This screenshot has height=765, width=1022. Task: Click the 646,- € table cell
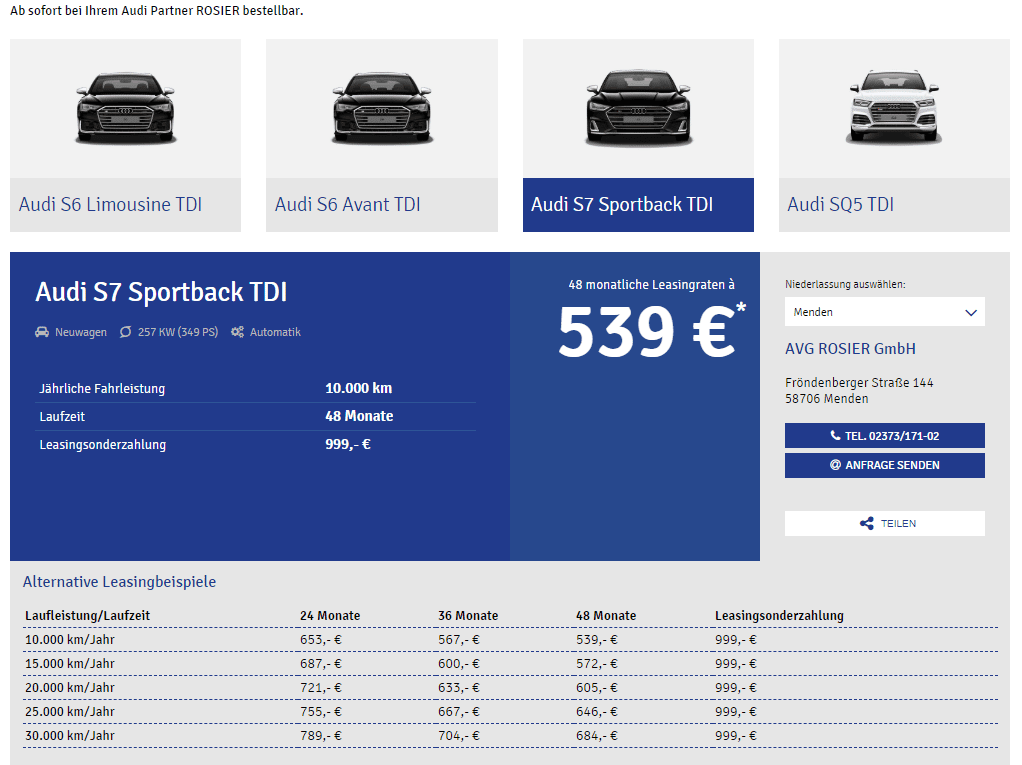coord(597,712)
